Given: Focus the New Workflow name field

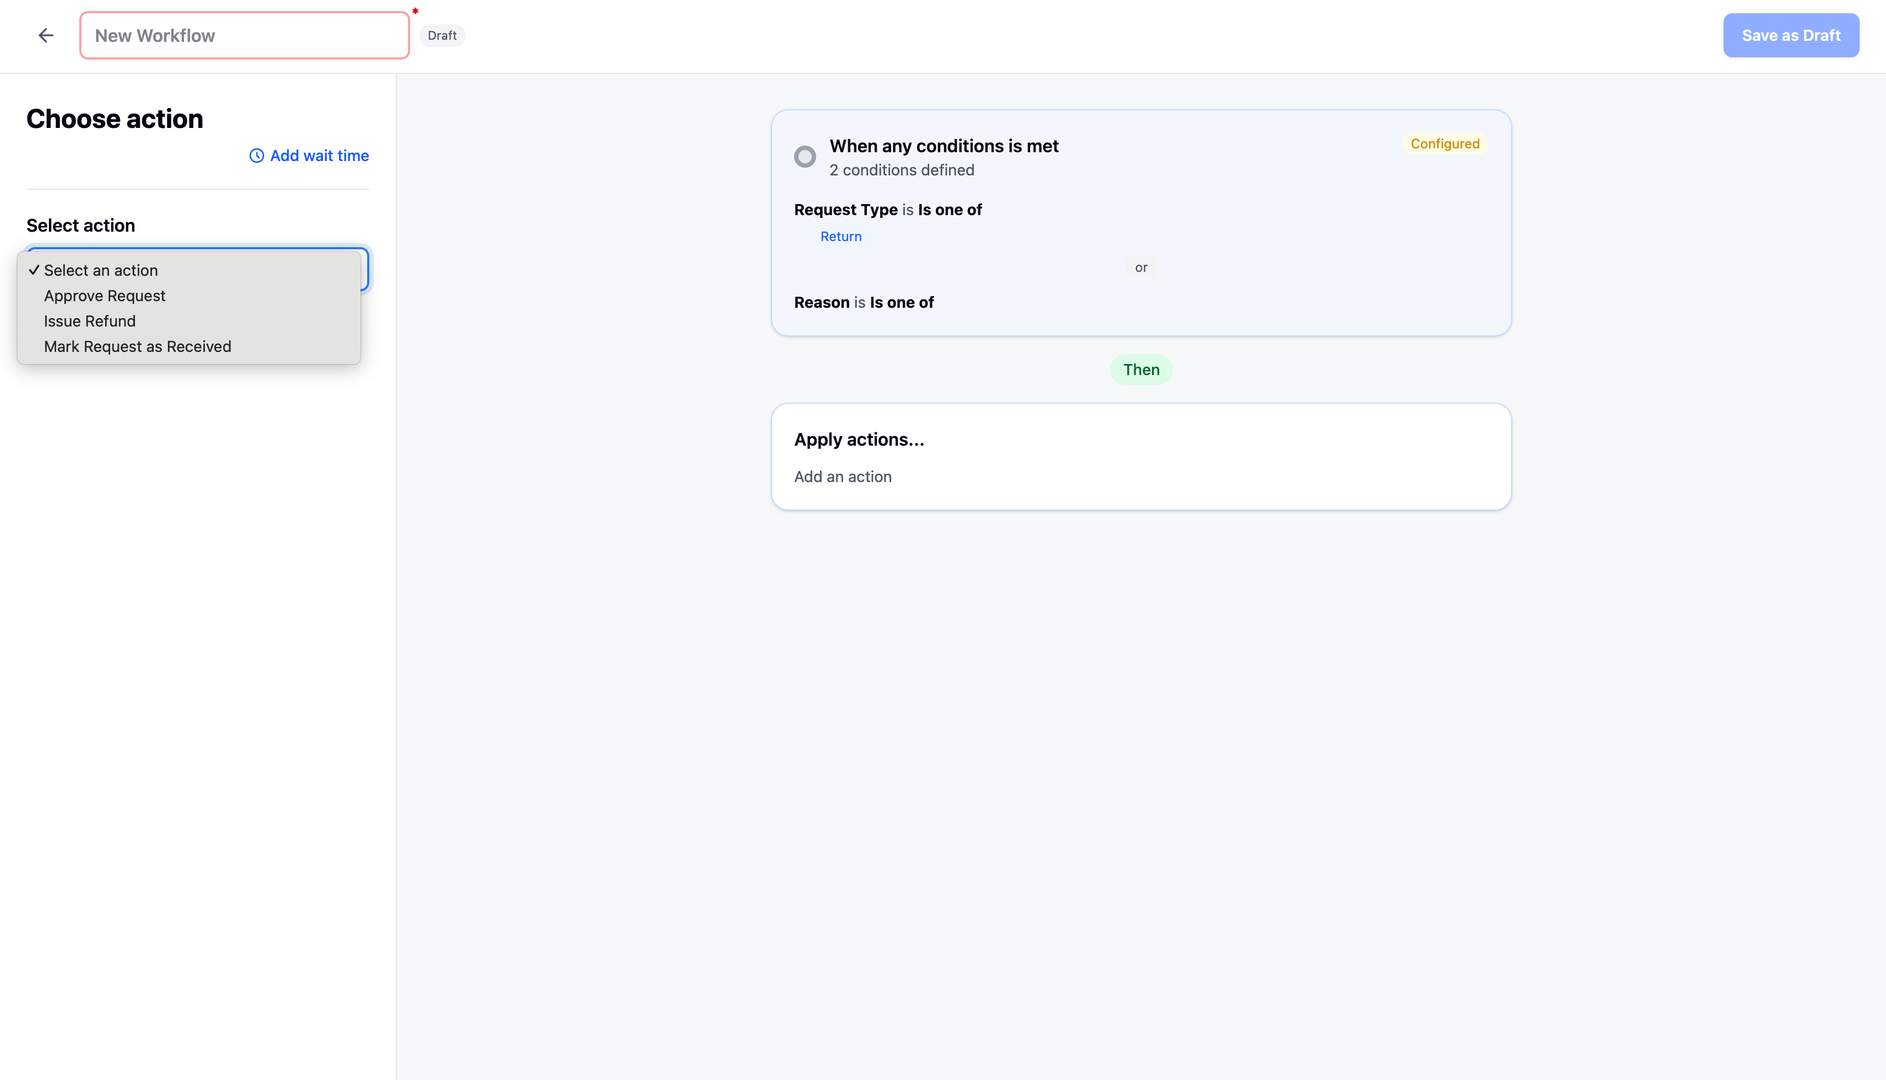Looking at the screenshot, I should [x=244, y=36].
